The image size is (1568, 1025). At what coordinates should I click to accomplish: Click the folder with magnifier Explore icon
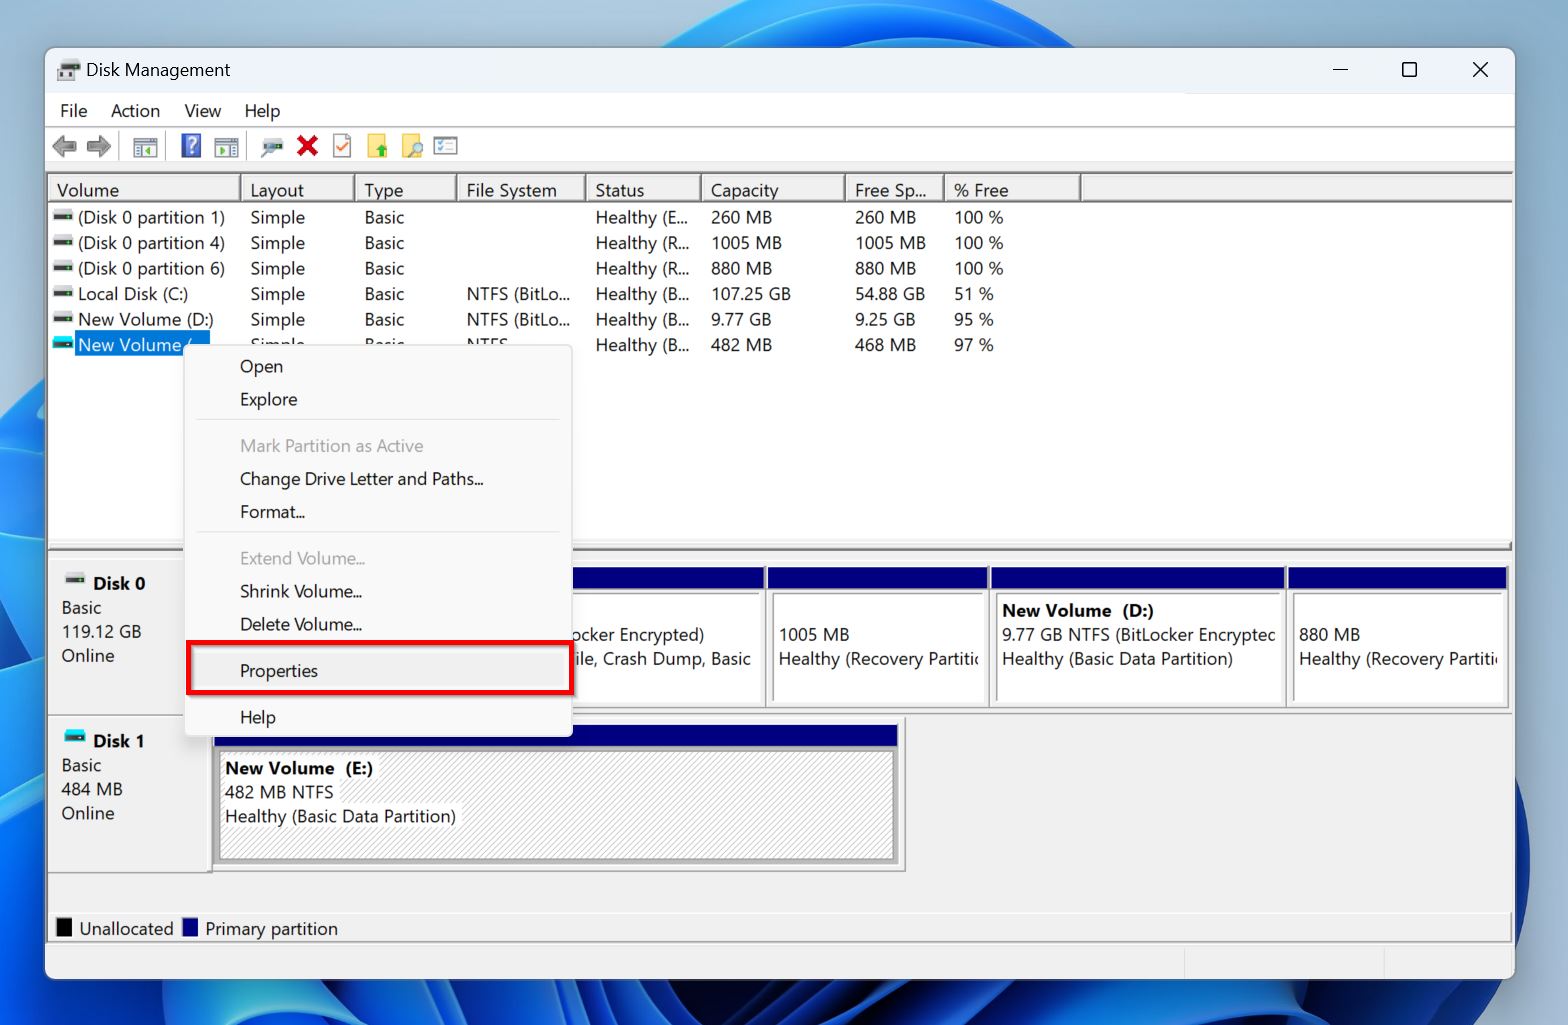tap(412, 146)
